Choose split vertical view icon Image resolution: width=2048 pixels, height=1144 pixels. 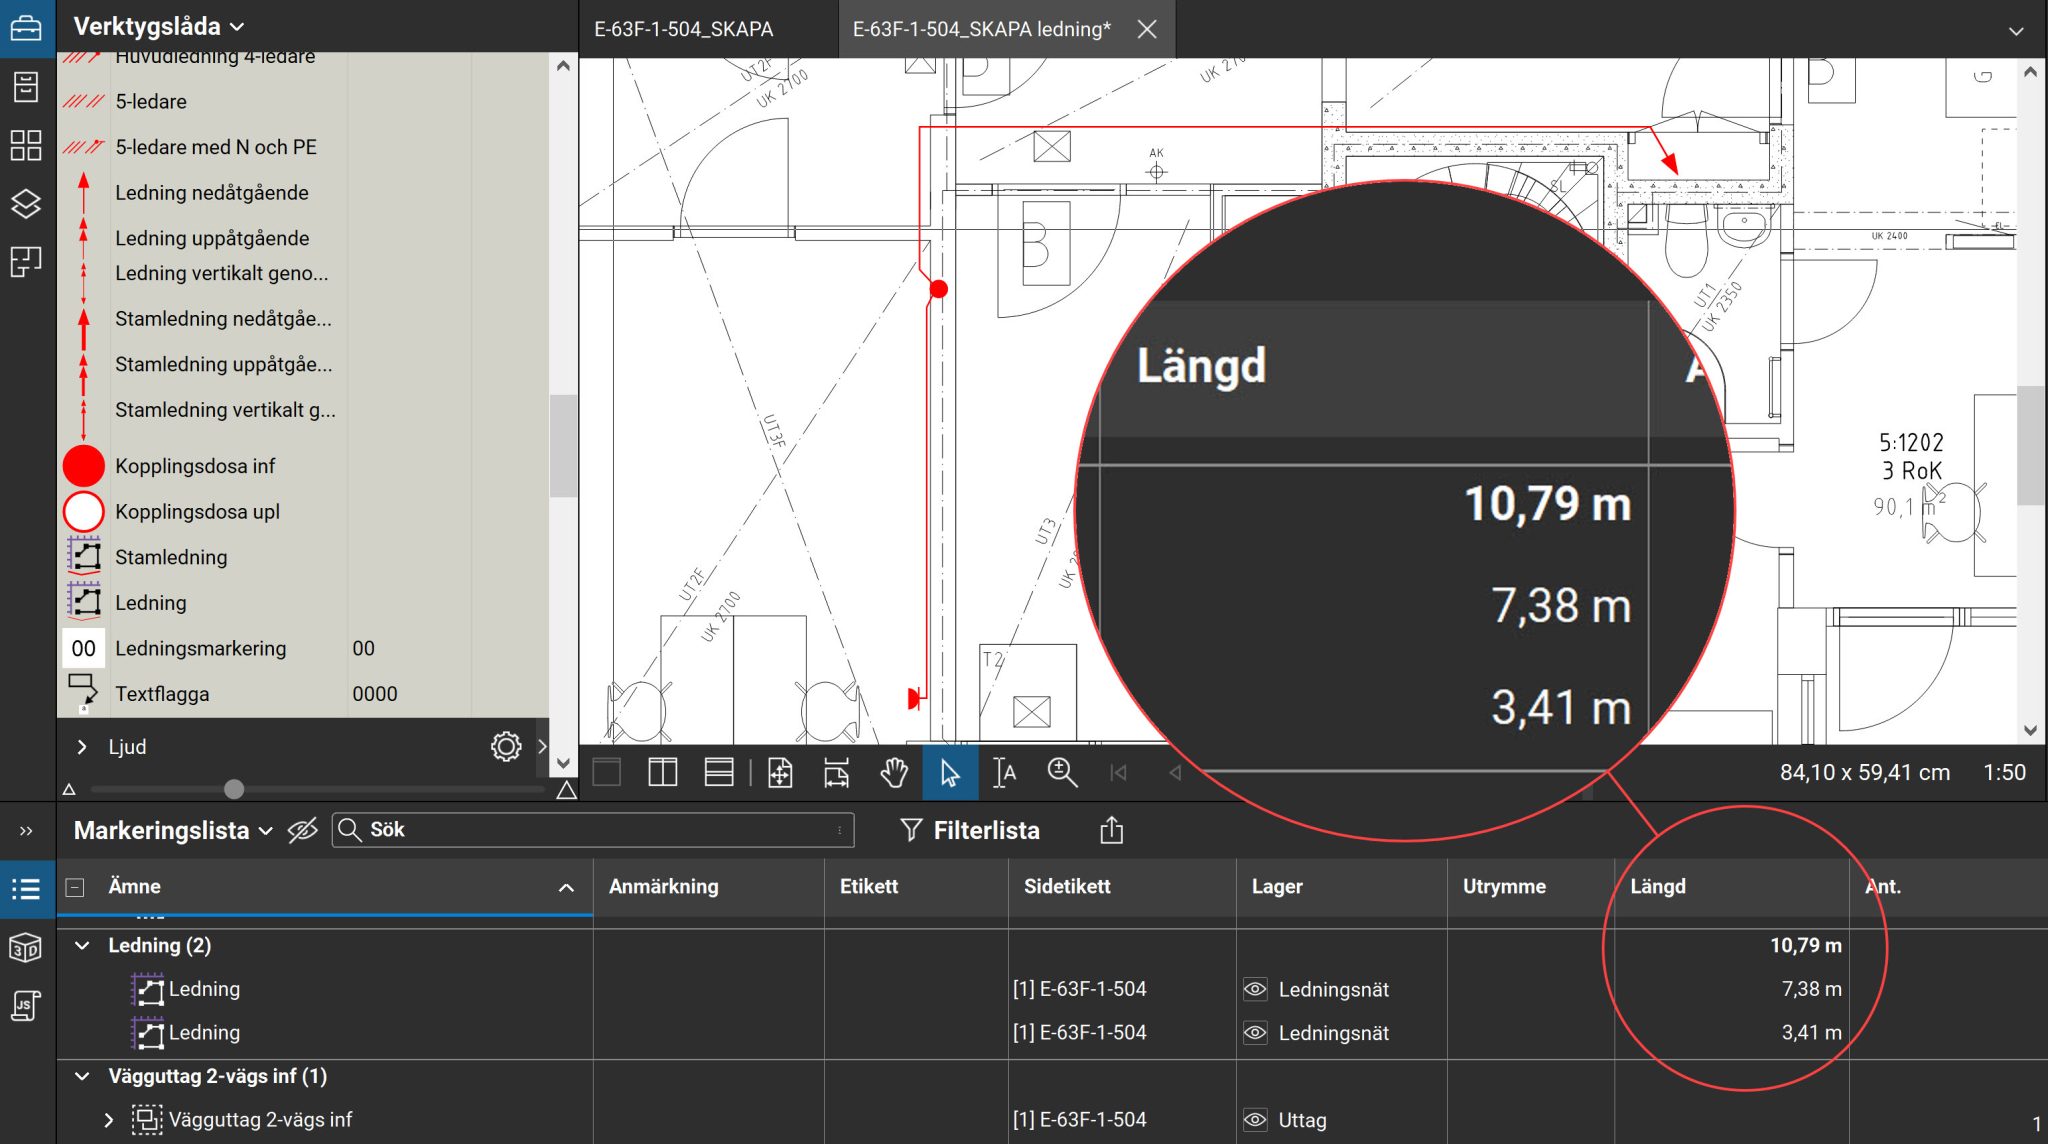pyautogui.click(x=662, y=772)
